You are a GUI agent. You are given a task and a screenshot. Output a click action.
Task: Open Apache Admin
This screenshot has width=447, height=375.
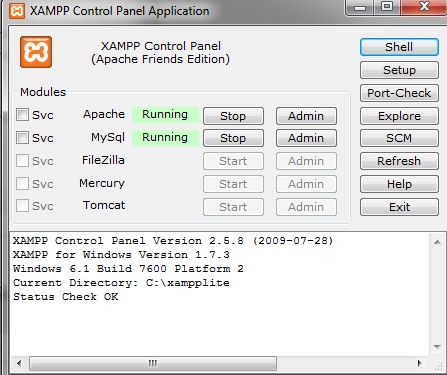pyautogui.click(x=306, y=116)
